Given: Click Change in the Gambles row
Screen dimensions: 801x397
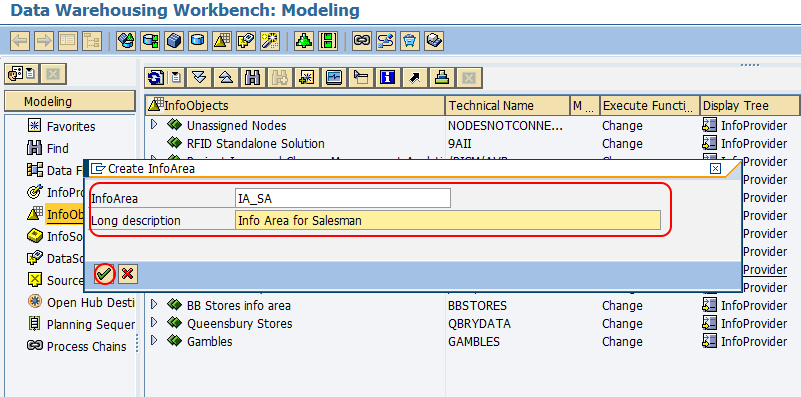Looking at the screenshot, I should [622, 341].
